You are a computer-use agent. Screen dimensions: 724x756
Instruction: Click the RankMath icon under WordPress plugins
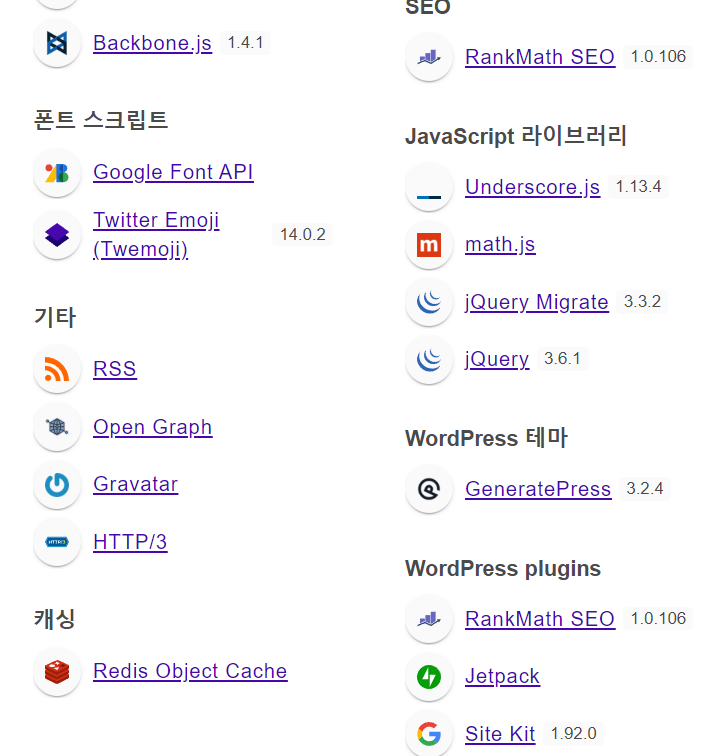click(x=429, y=619)
